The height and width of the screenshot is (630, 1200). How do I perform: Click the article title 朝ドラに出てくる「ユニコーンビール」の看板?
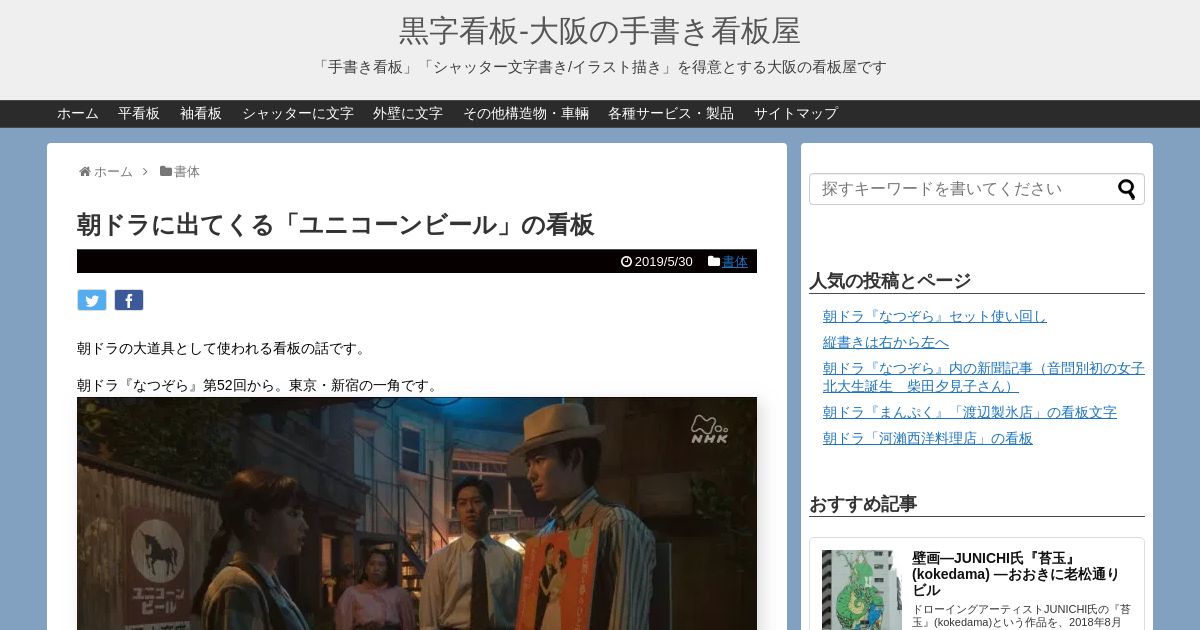[336, 225]
